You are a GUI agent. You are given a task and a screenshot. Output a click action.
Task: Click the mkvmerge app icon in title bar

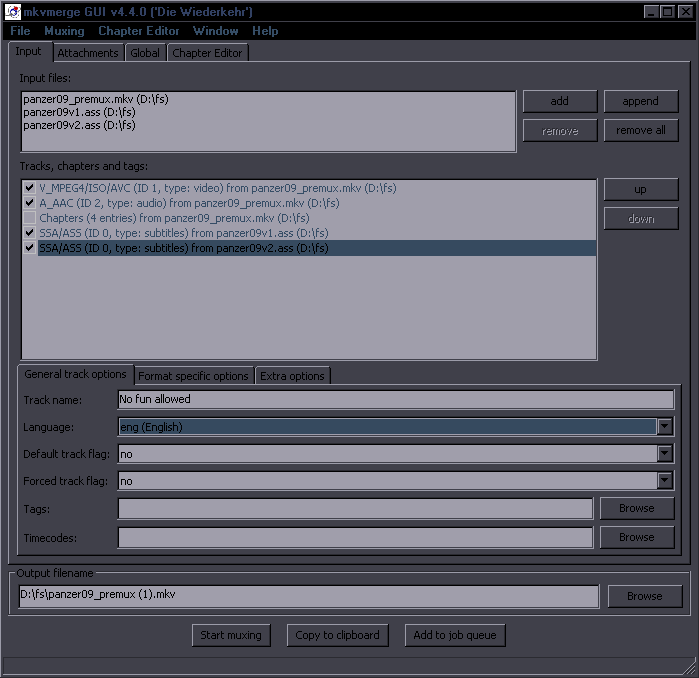pyautogui.click(x=12, y=12)
